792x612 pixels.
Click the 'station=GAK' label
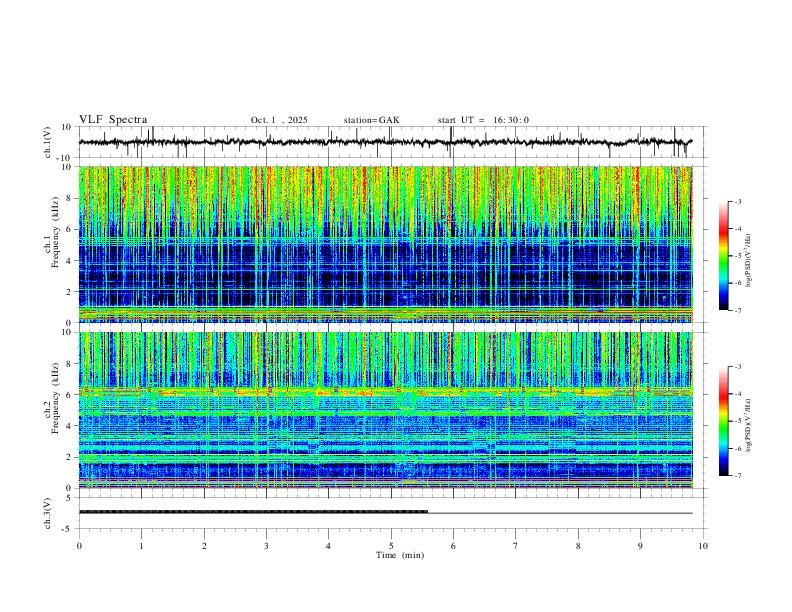pyautogui.click(x=371, y=120)
